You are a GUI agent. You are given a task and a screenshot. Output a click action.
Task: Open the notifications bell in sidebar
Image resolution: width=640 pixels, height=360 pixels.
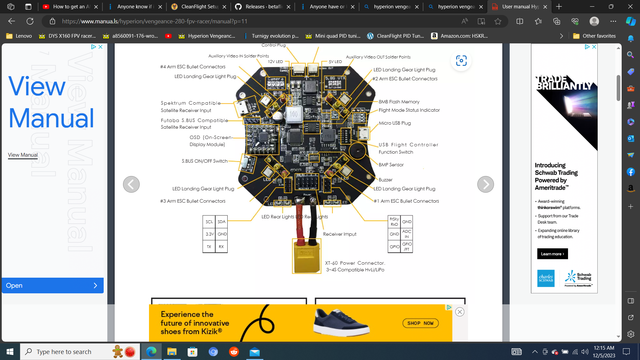(x=631, y=38)
